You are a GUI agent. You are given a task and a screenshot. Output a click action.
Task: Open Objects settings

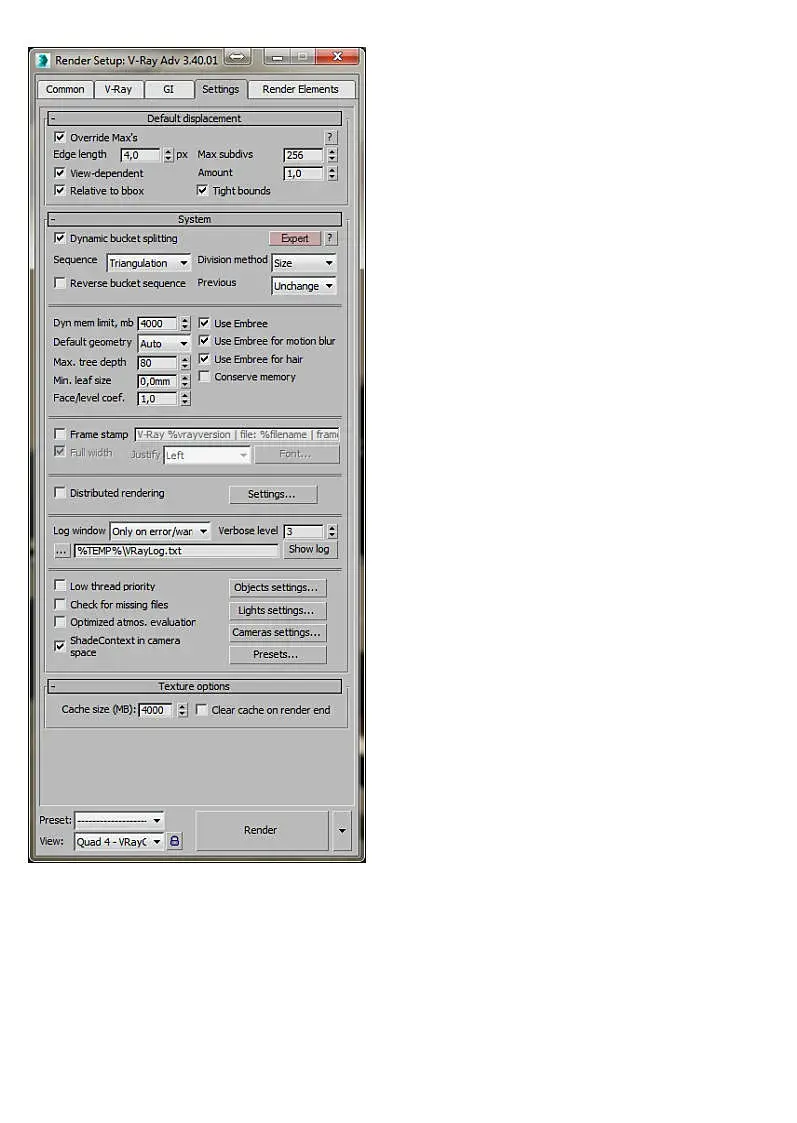pos(278,587)
